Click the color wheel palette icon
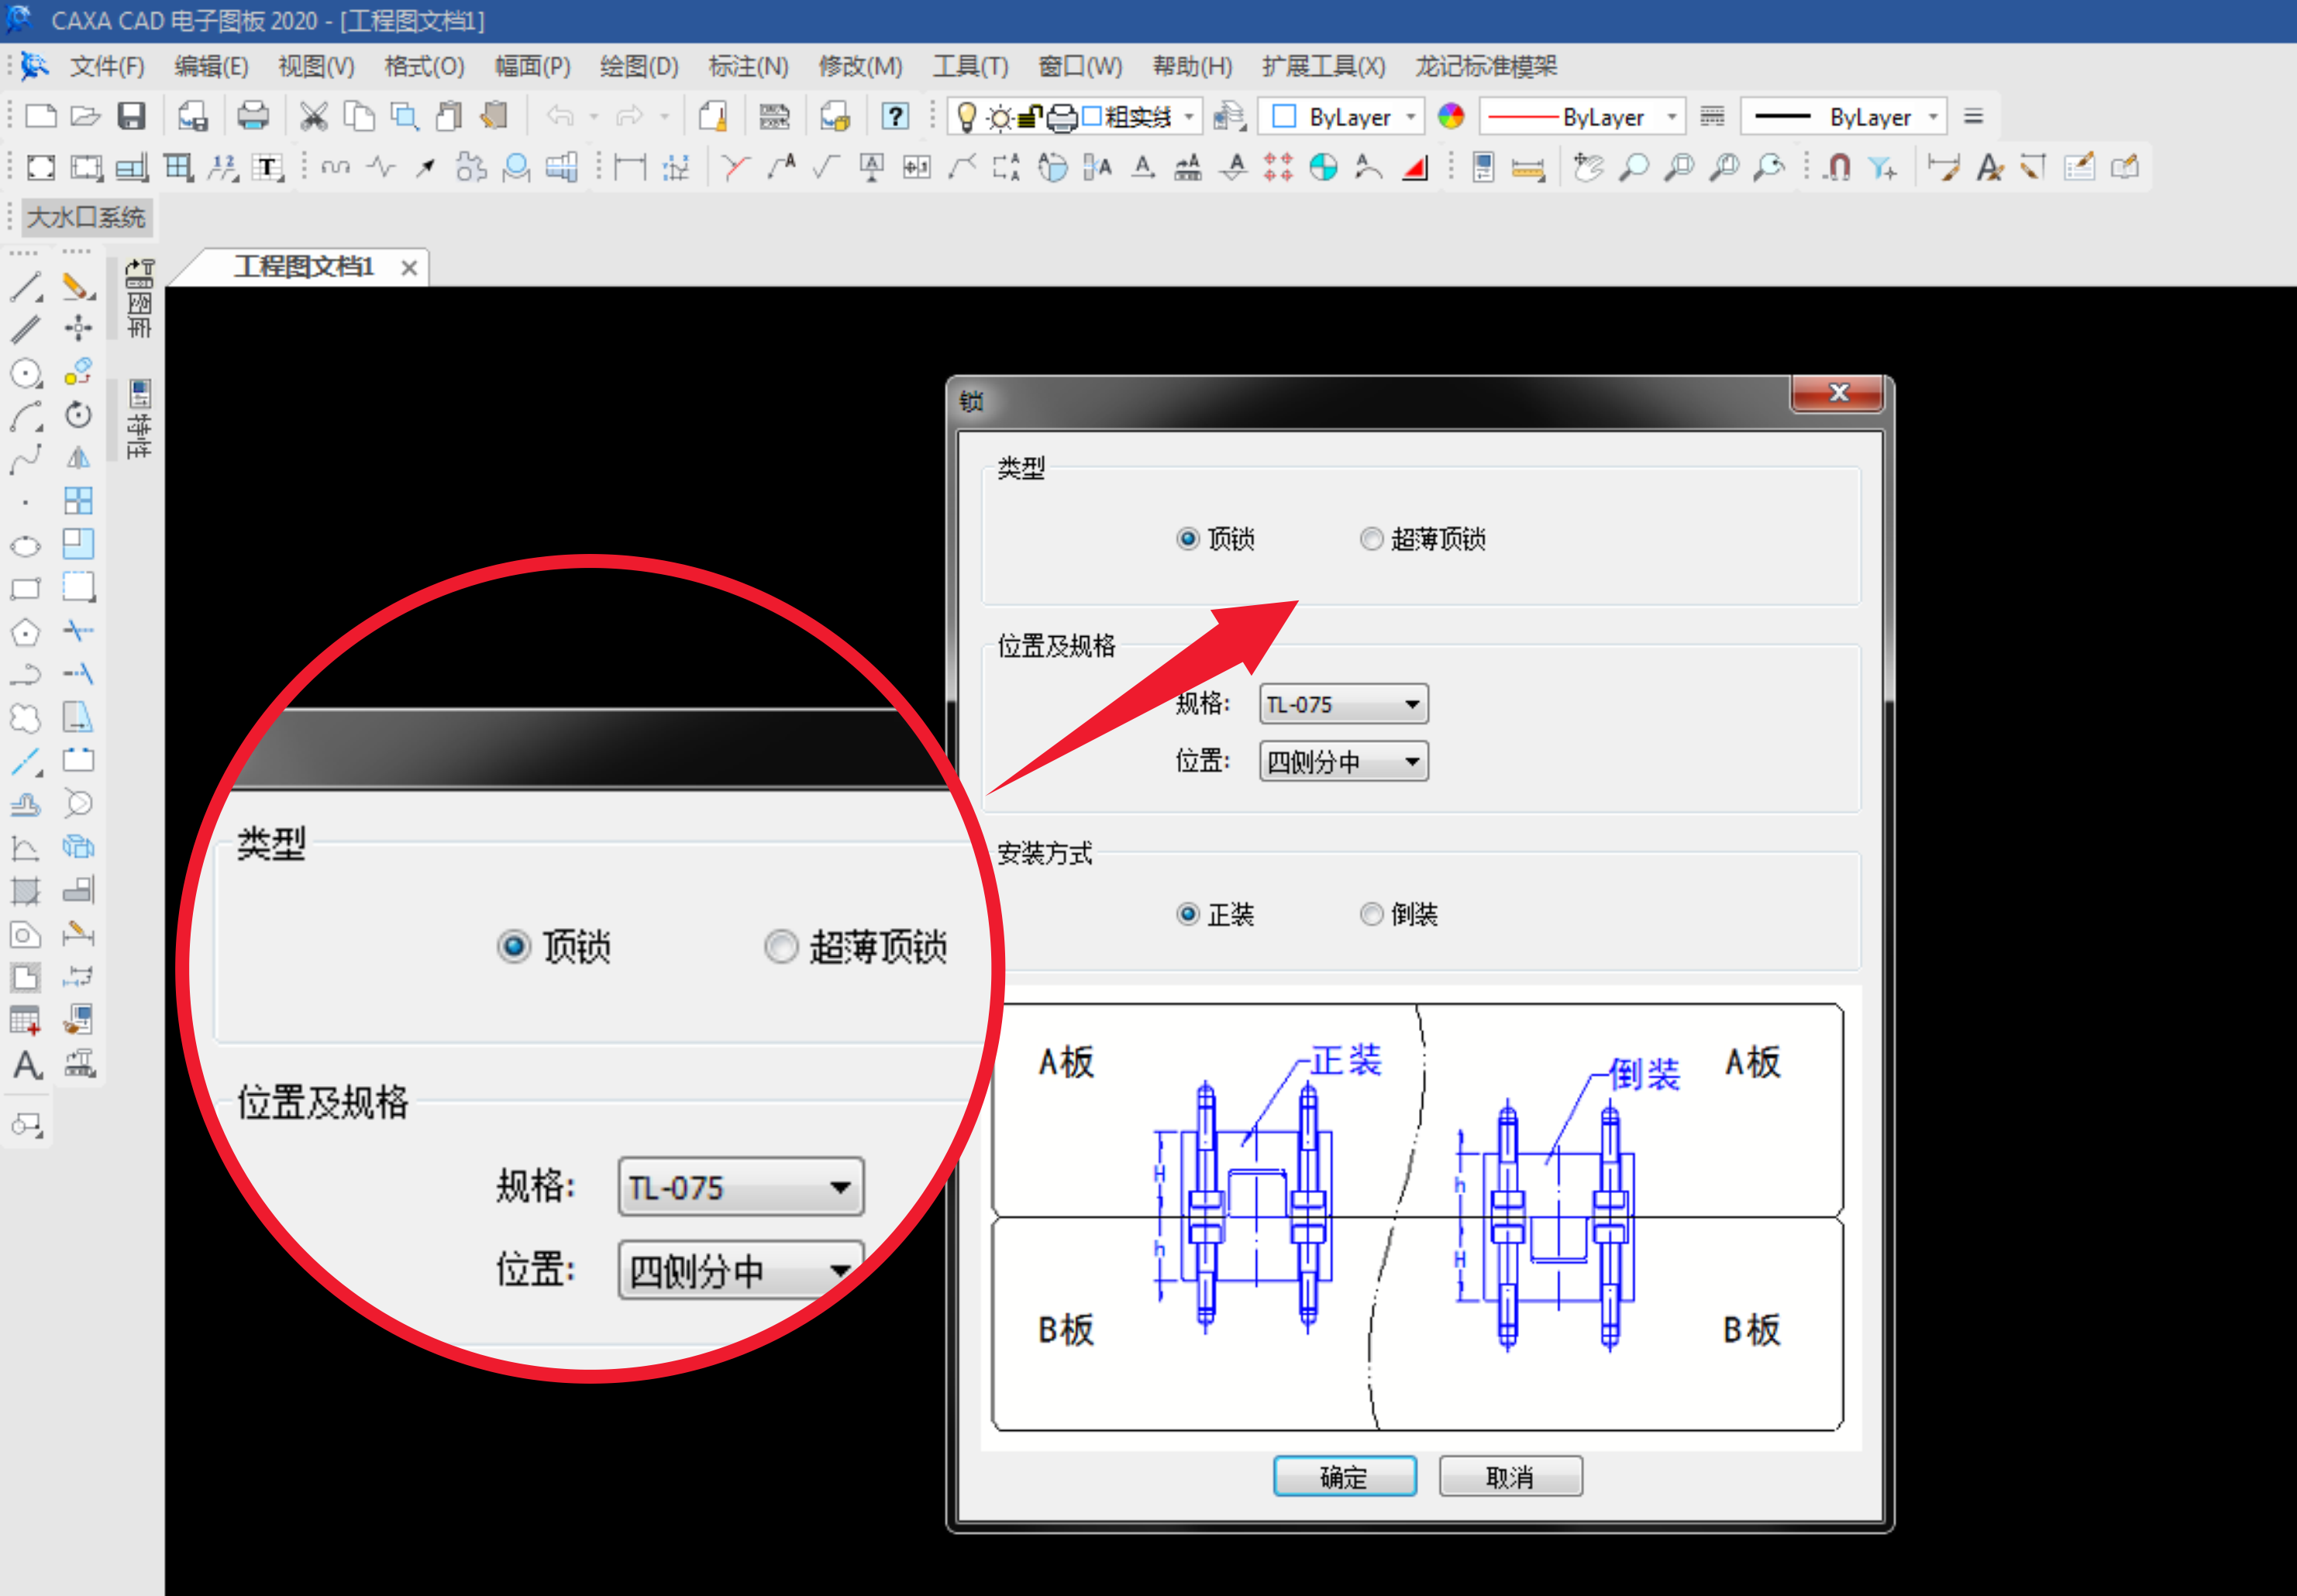This screenshot has width=2297, height=1596. [x=1450, y=116]
